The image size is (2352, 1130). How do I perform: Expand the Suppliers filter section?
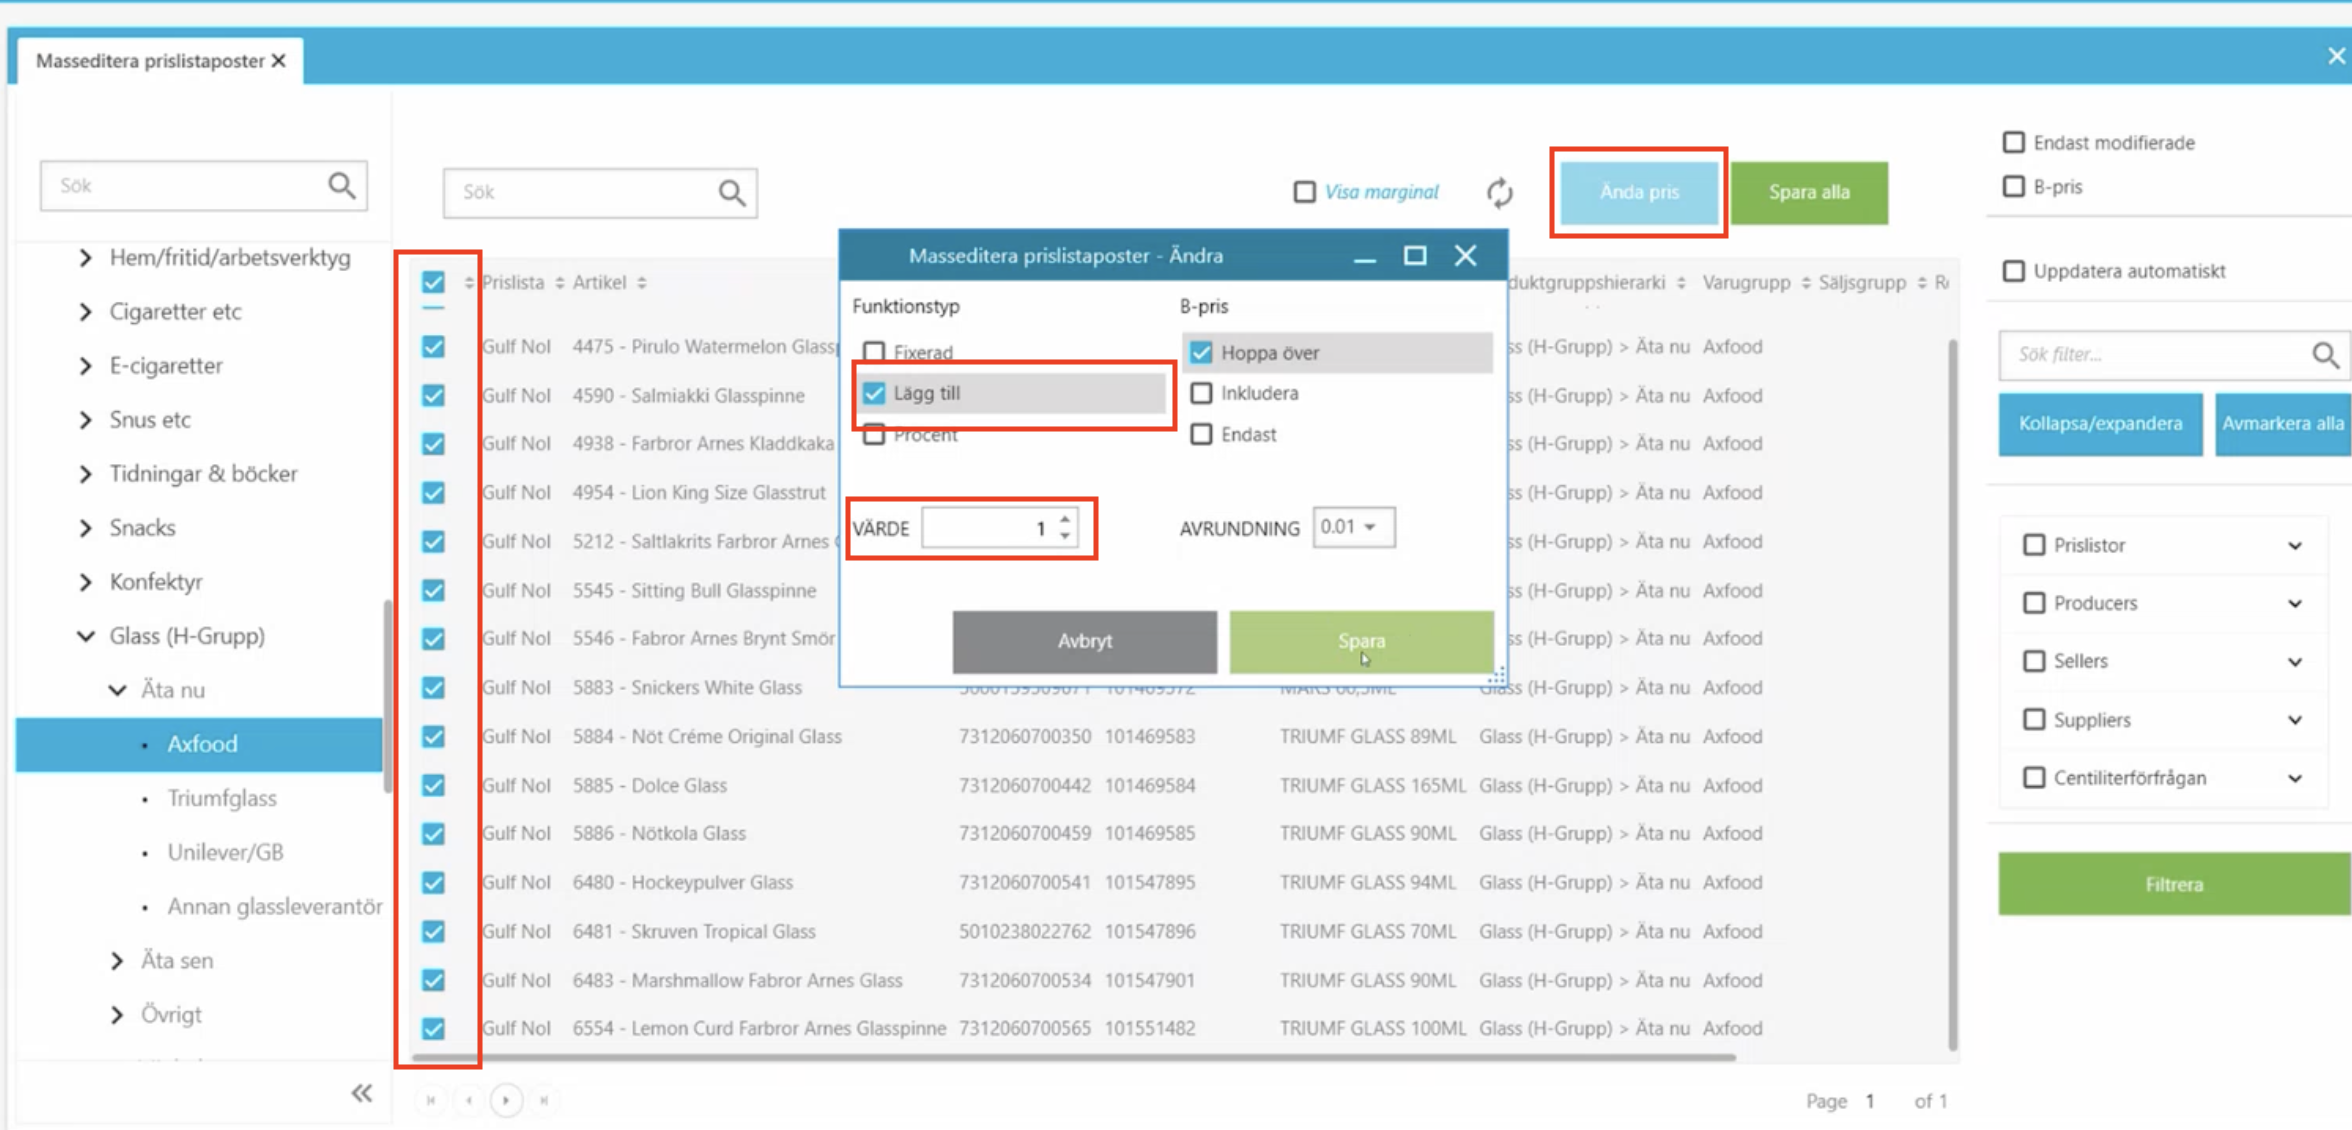(2294, 720)
